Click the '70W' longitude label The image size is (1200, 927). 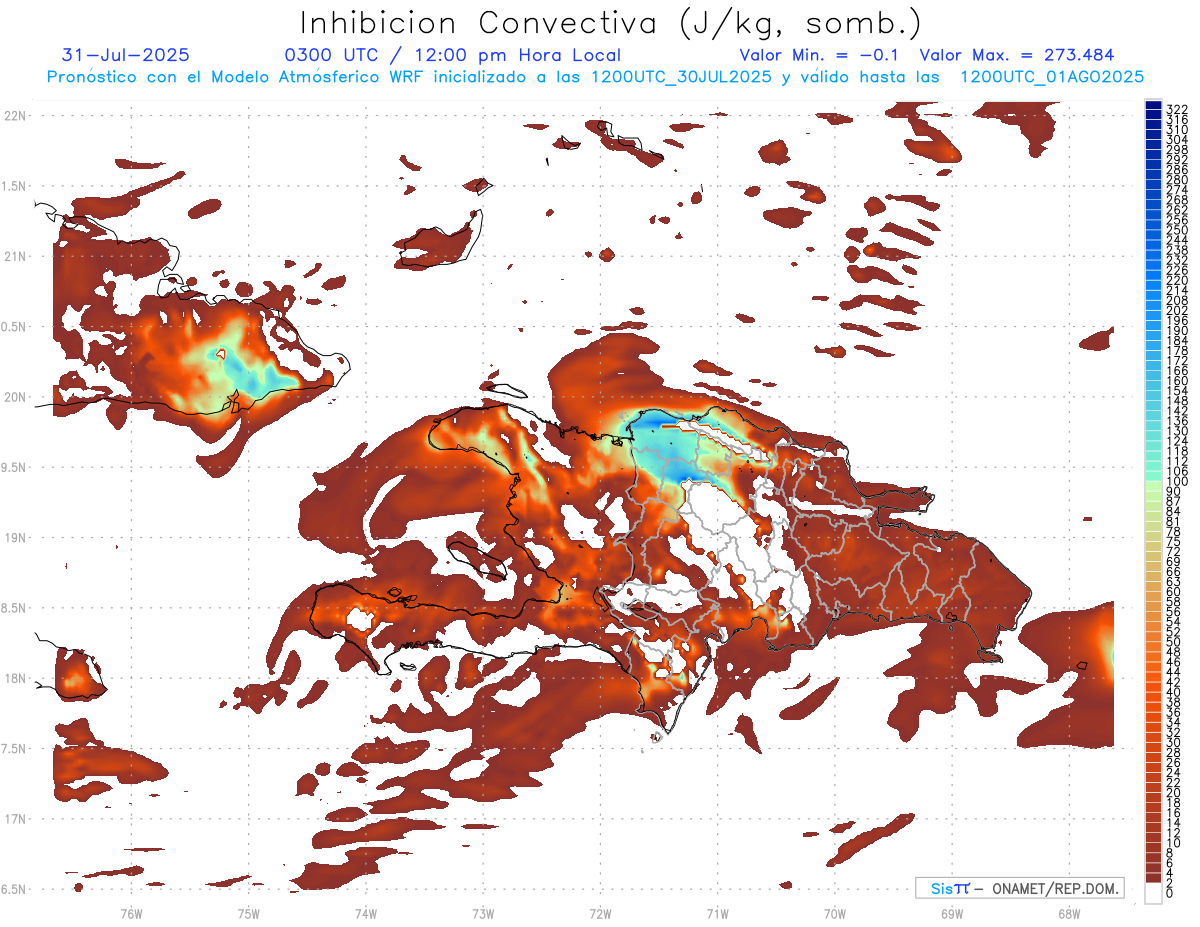(x=835, y=913)
